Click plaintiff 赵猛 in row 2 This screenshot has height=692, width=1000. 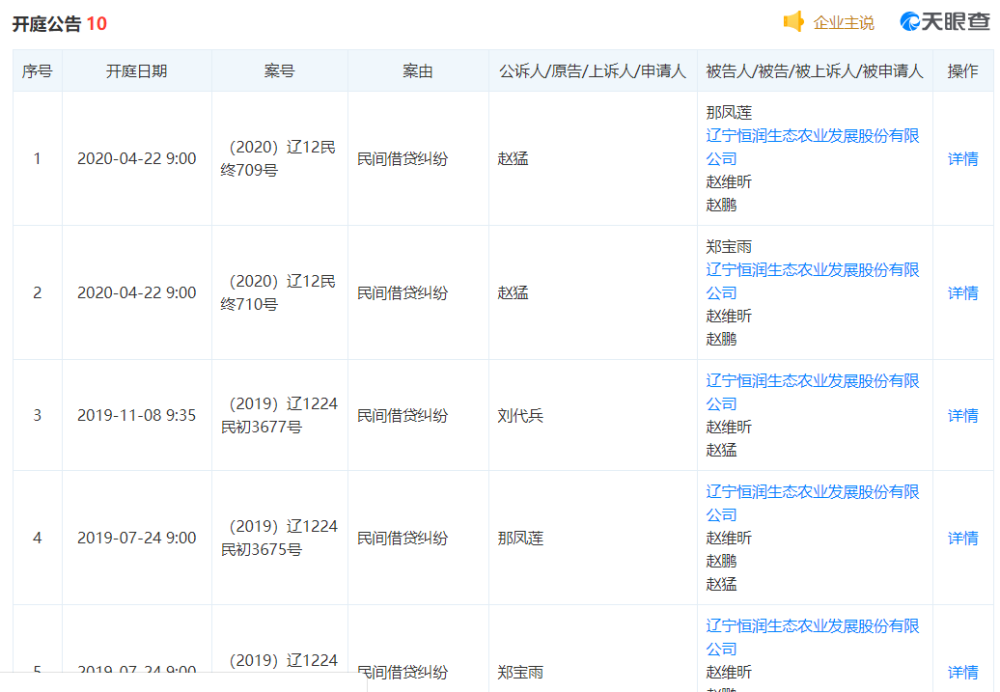click(x=513, y=293)
